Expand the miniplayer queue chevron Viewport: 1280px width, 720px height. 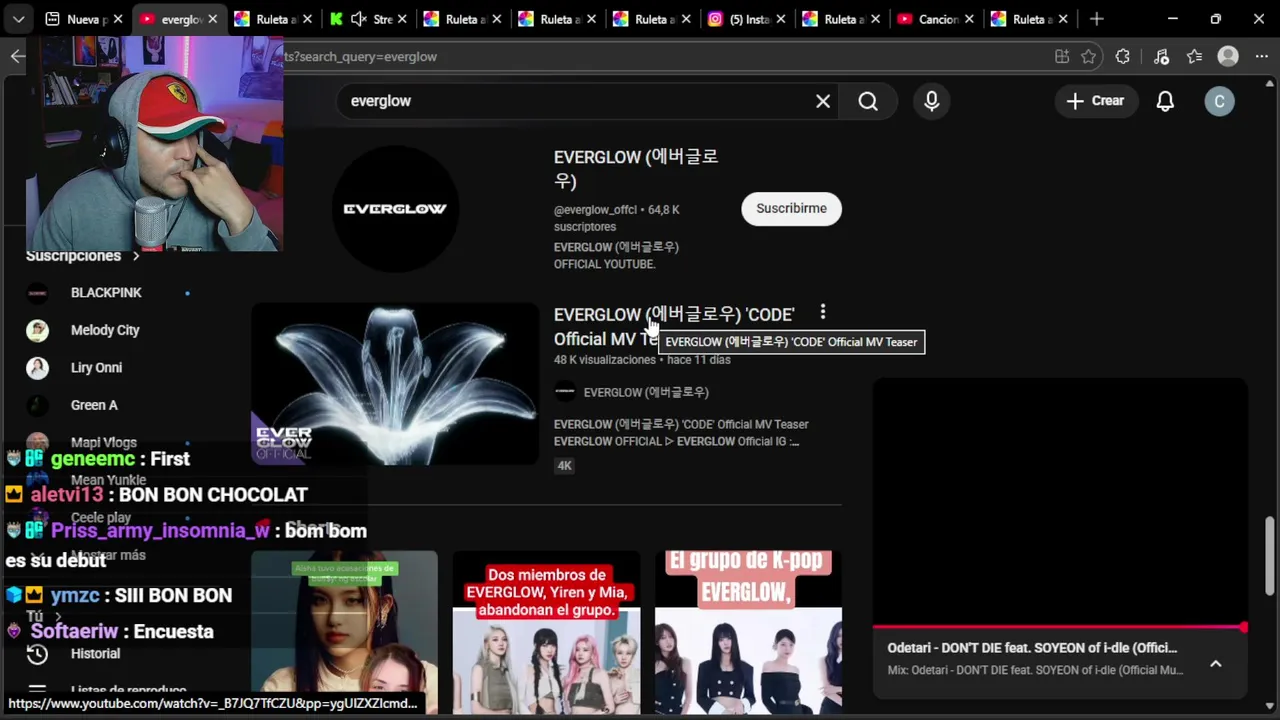tap(1216, 663)
